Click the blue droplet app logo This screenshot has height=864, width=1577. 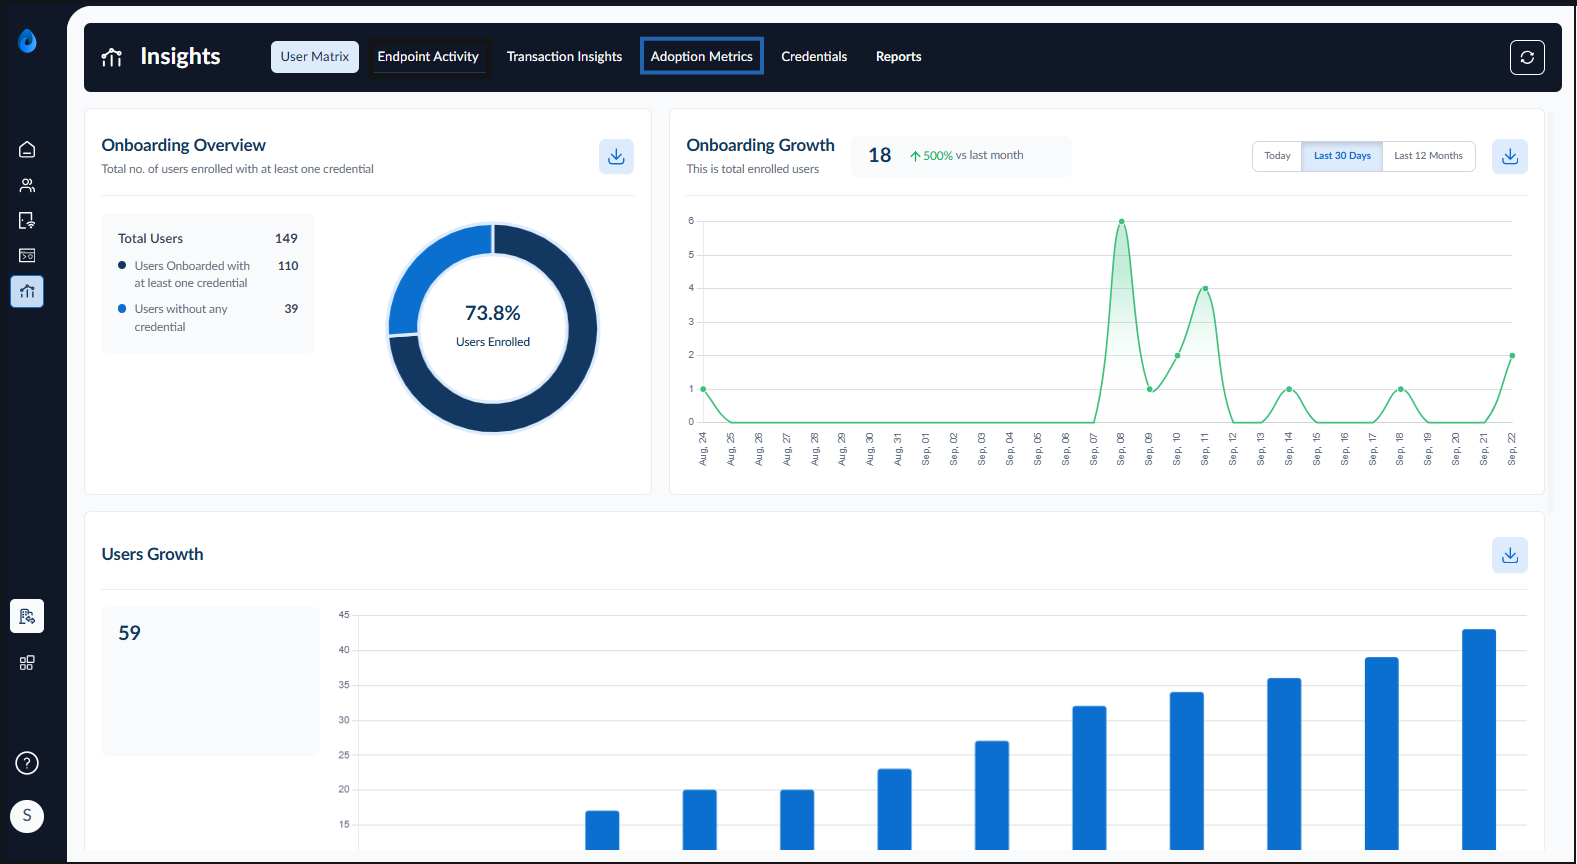click(x=27, y=41)
